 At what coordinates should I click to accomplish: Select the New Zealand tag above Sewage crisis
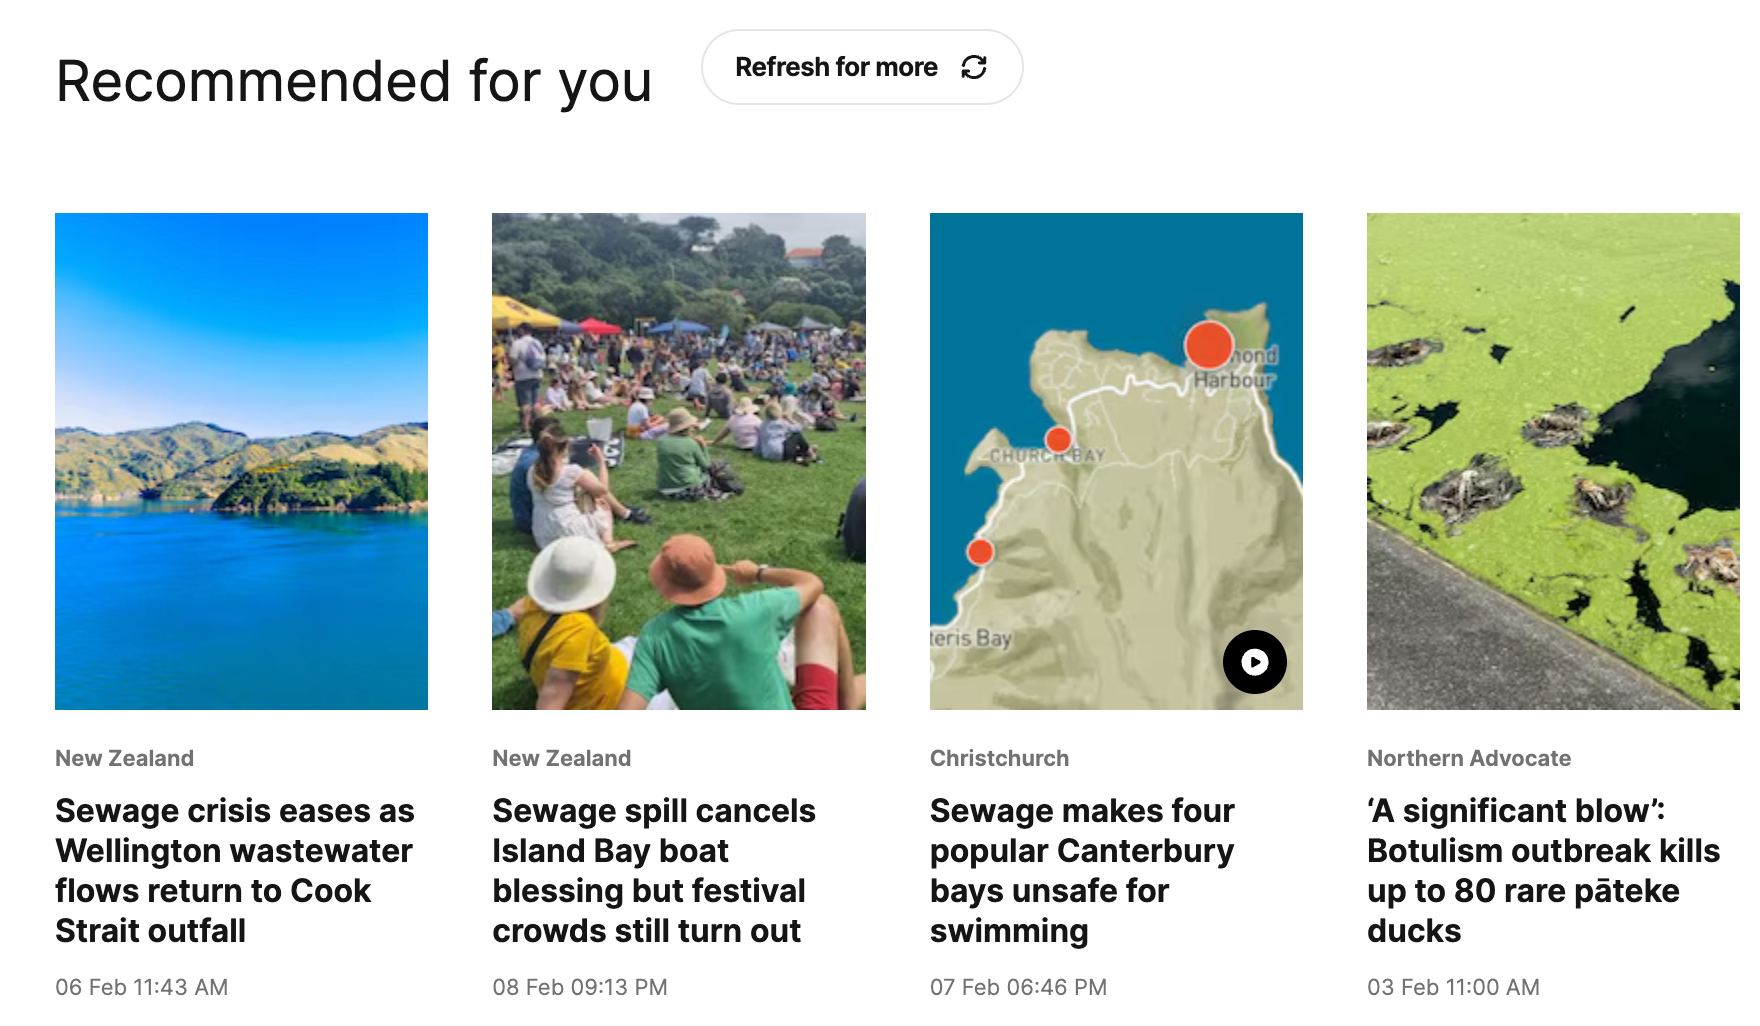click(x=125, y=758)
